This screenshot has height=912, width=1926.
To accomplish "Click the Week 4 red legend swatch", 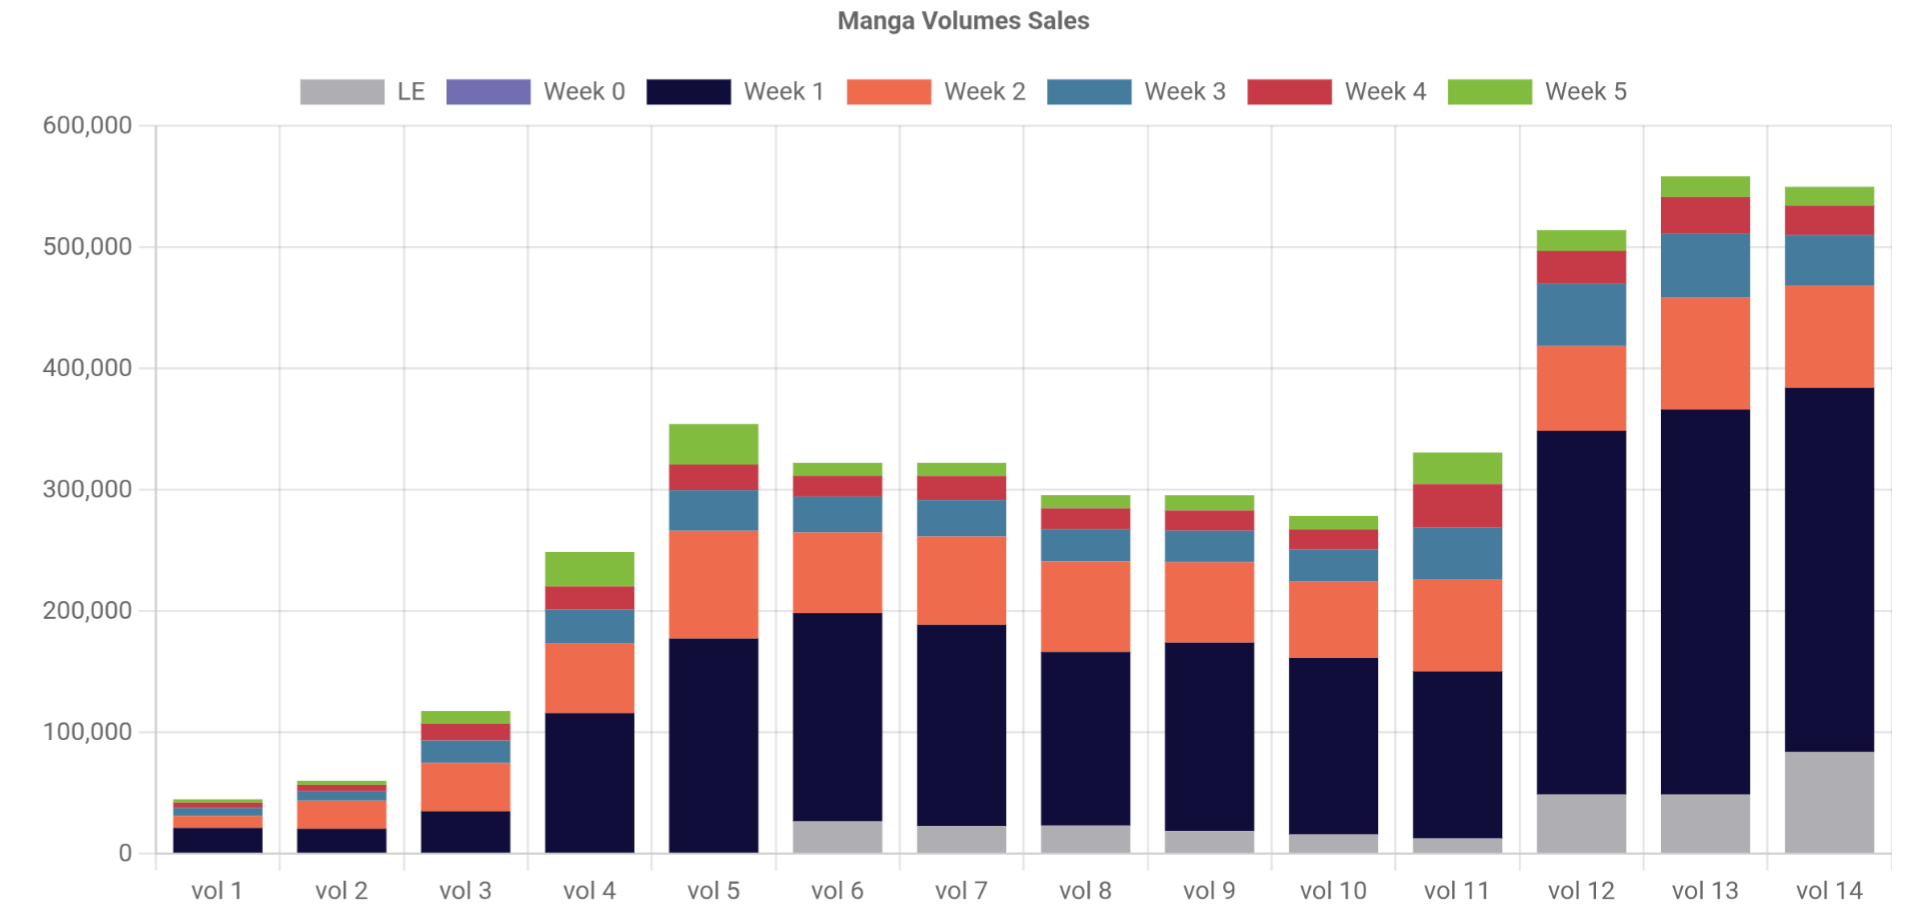I will [1290, 92].
